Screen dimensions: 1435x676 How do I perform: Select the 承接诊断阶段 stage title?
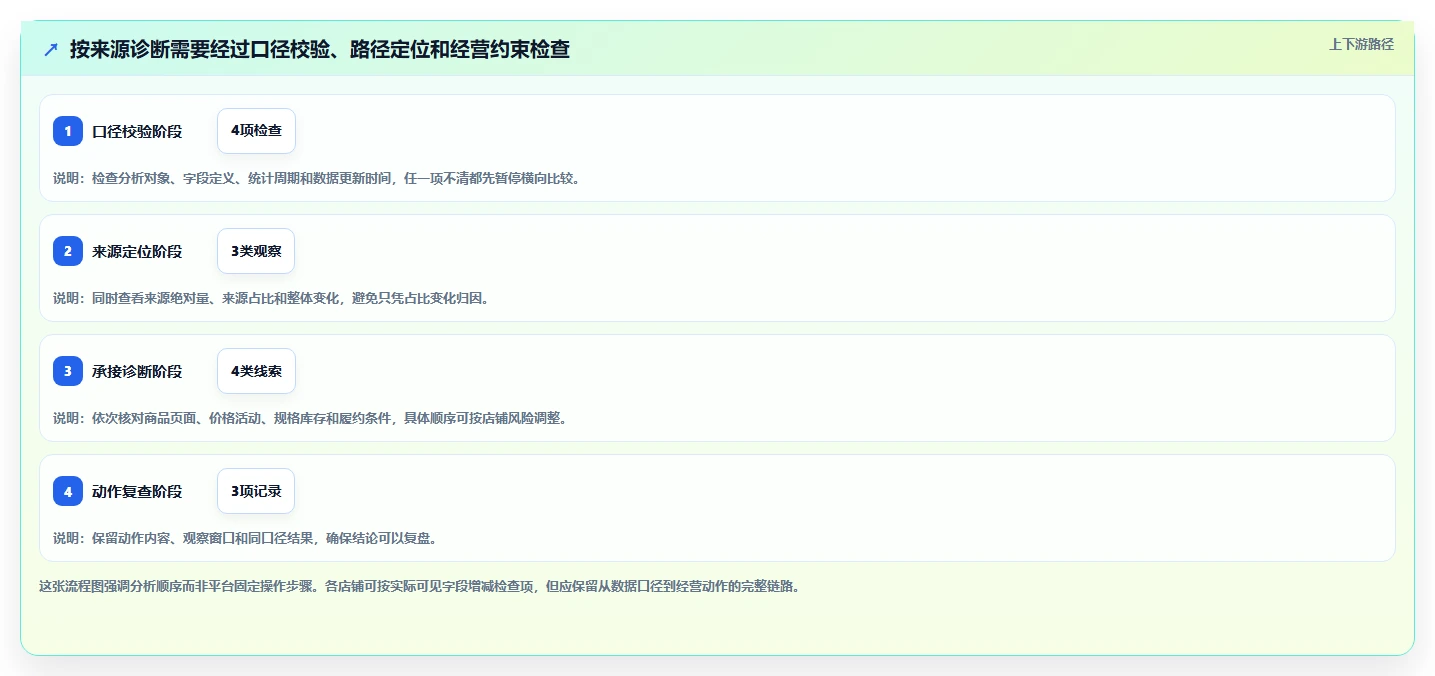137,371
